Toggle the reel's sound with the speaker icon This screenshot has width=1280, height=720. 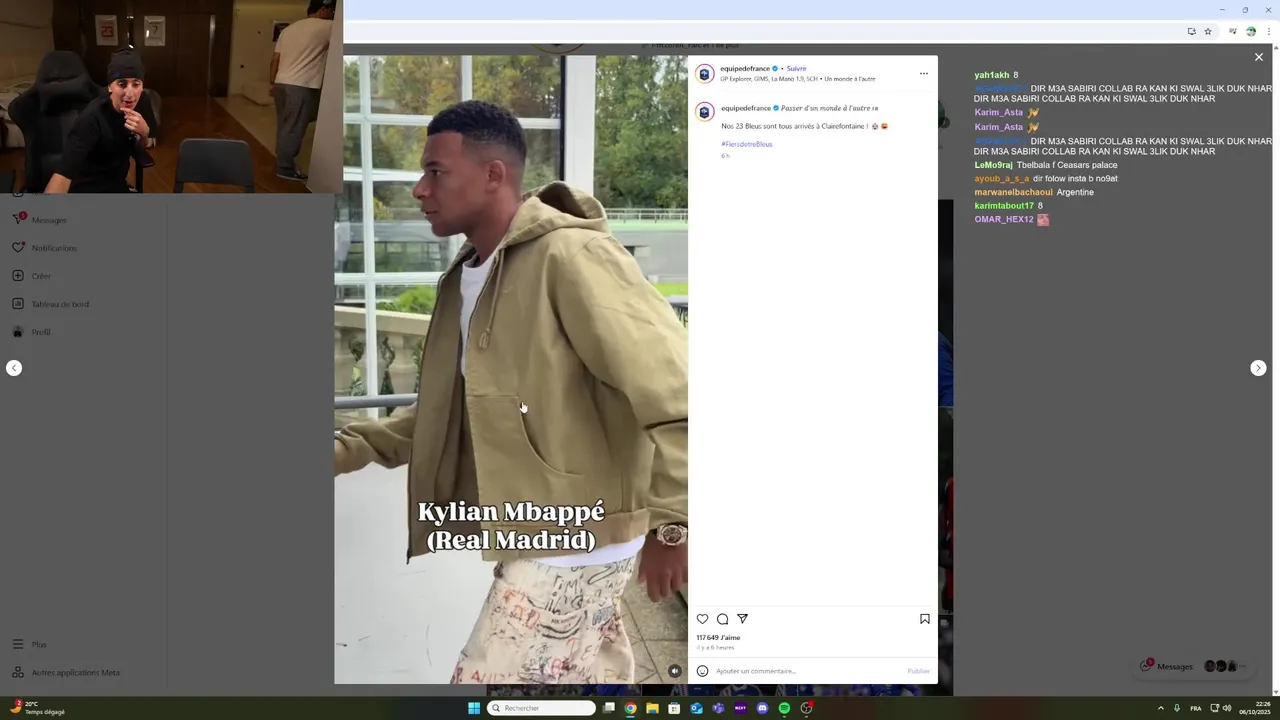pyautogui.click(x=675, y=671)
